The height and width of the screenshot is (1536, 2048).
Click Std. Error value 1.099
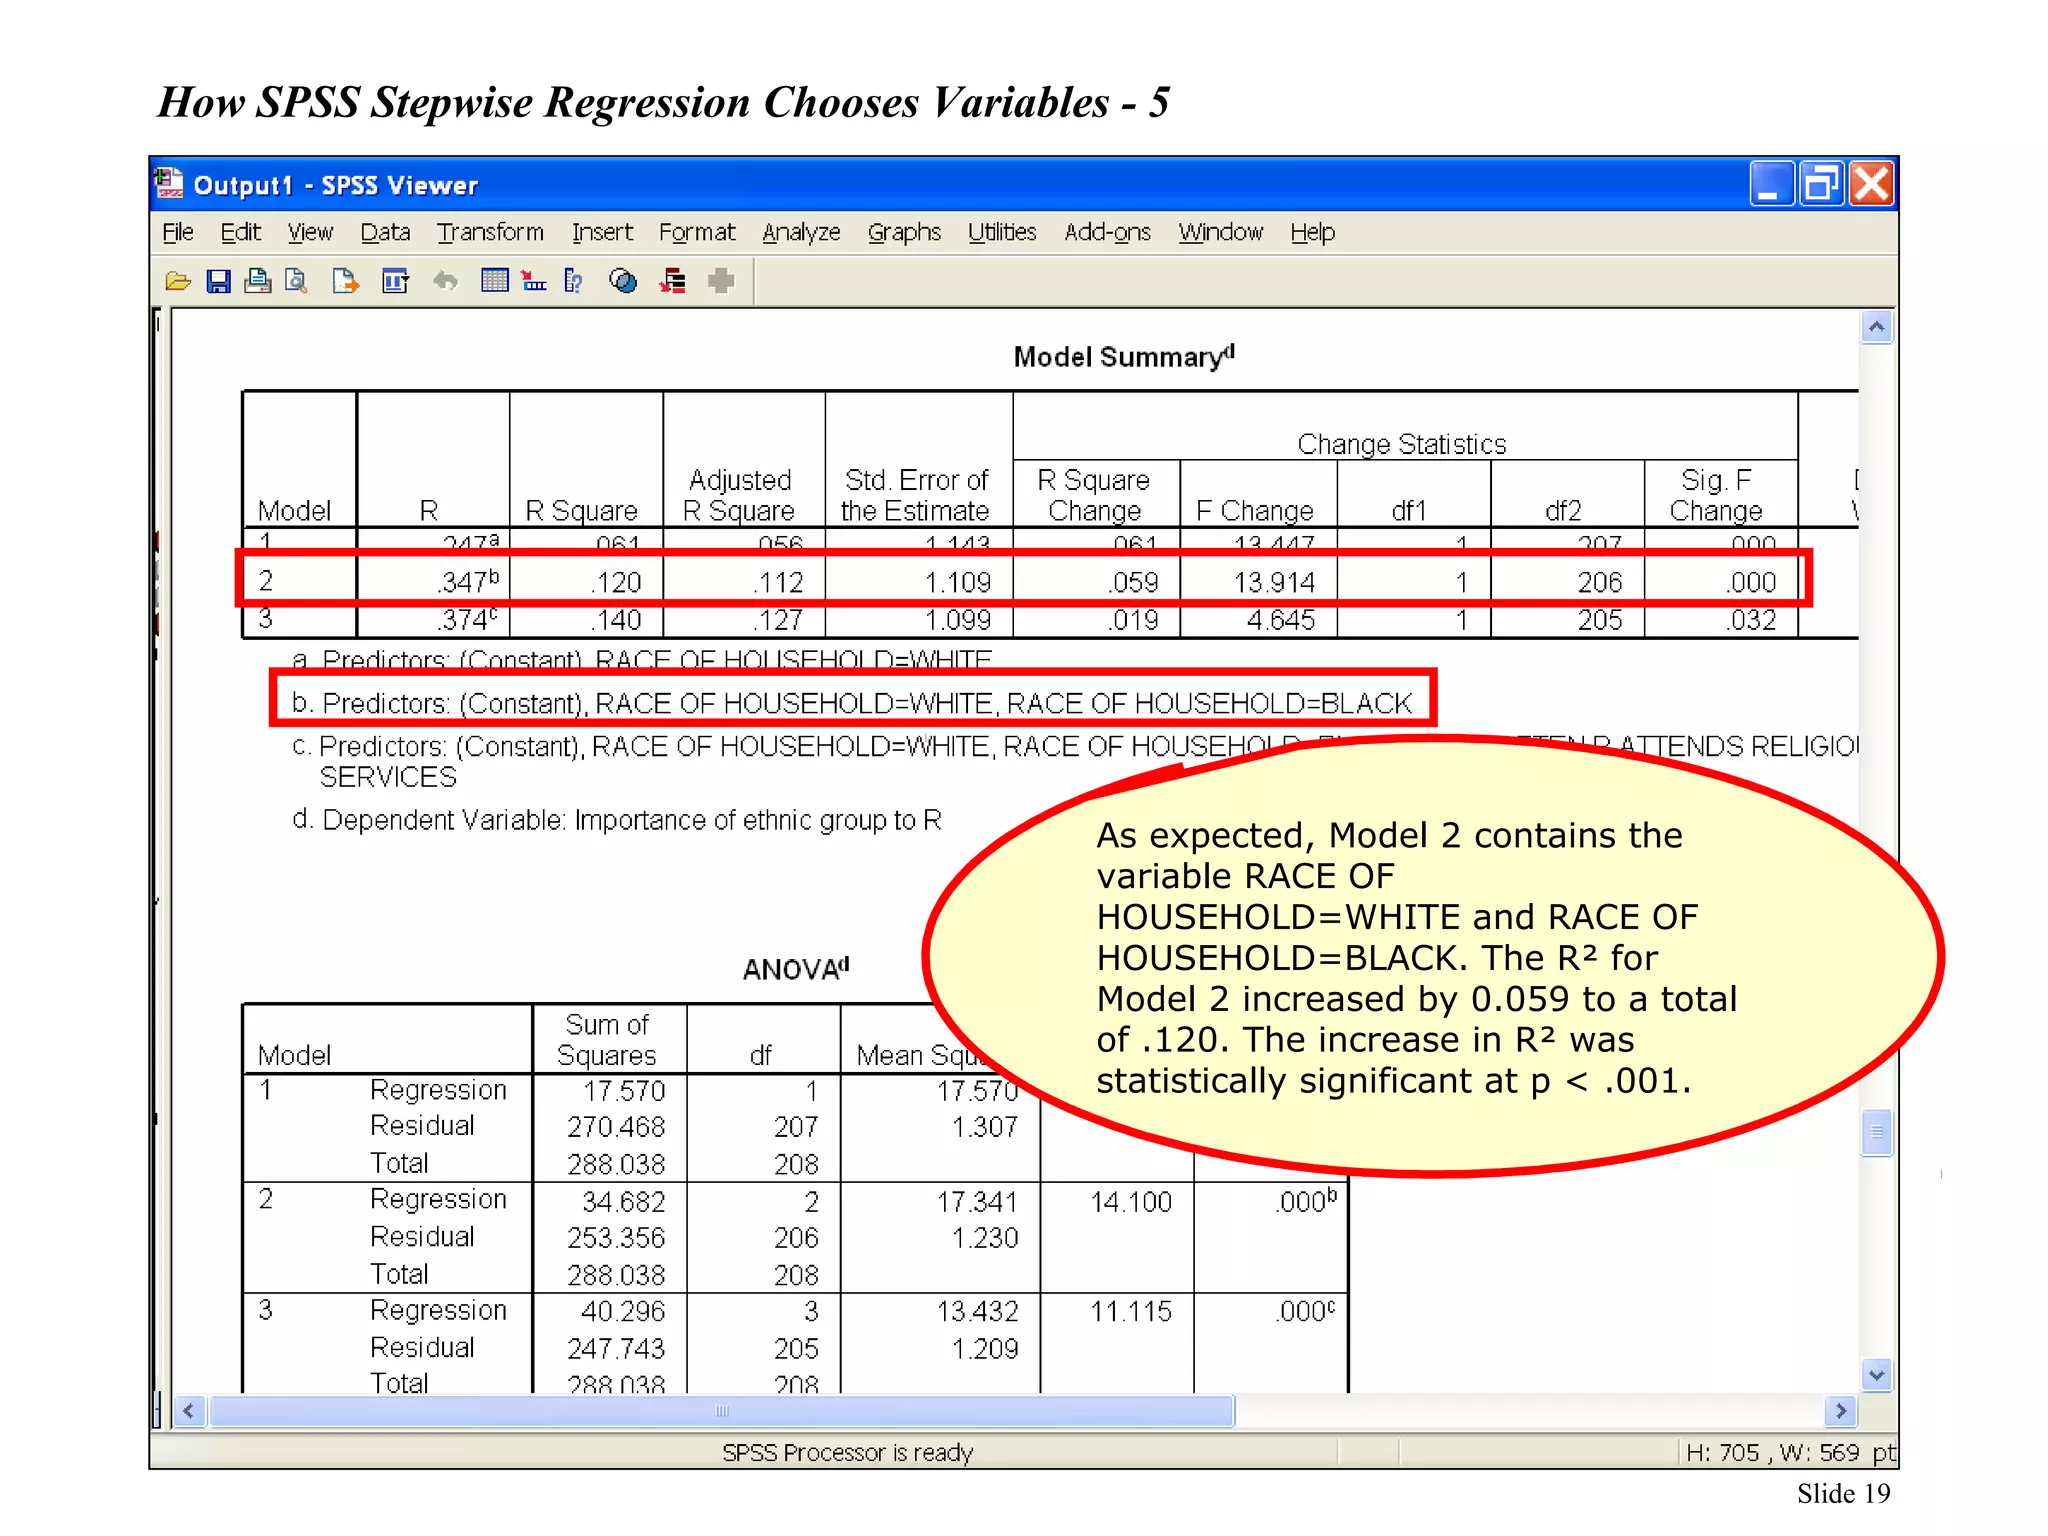click(x=957, y=620)
